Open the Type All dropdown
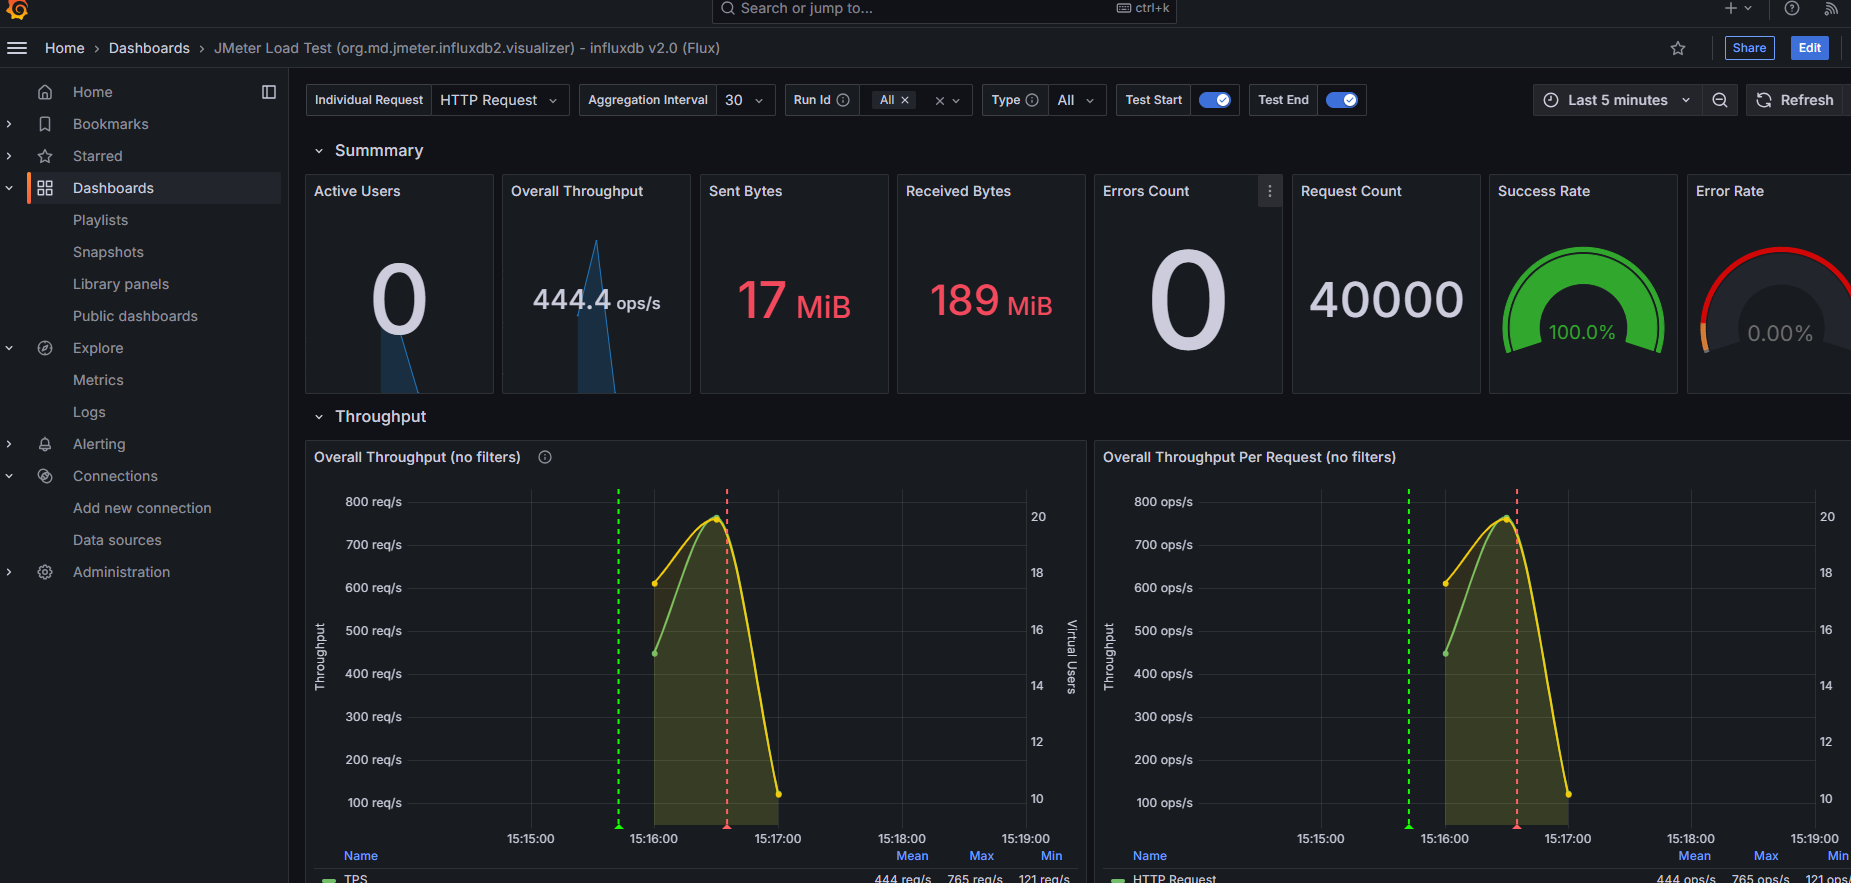 pyautogui.click(x=1077, y=100)
